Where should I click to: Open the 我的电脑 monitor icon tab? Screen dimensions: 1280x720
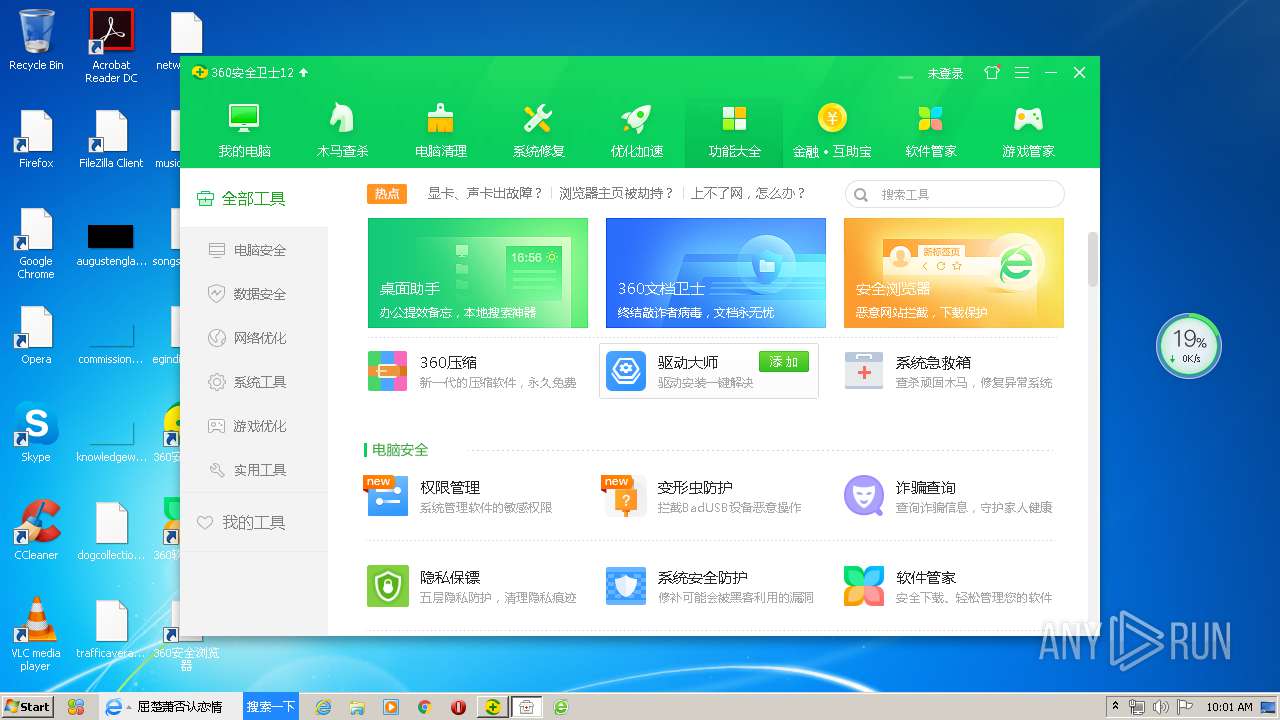click(244, 131)
